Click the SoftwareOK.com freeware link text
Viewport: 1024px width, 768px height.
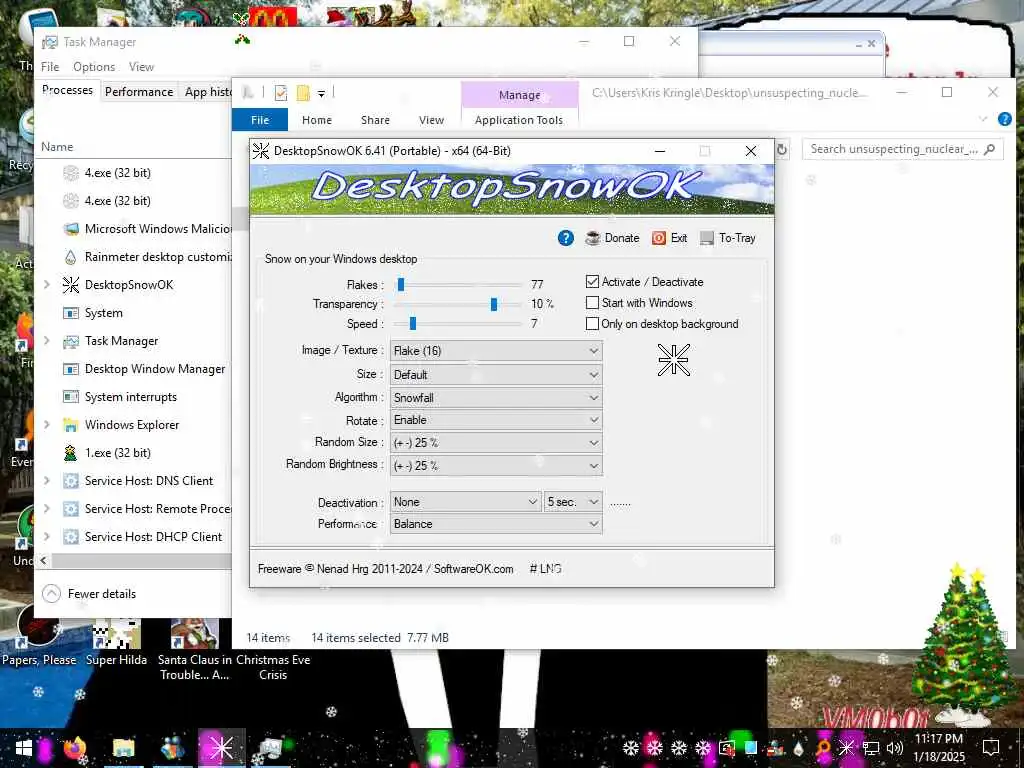pyautogui.click(x=473, y=569)
